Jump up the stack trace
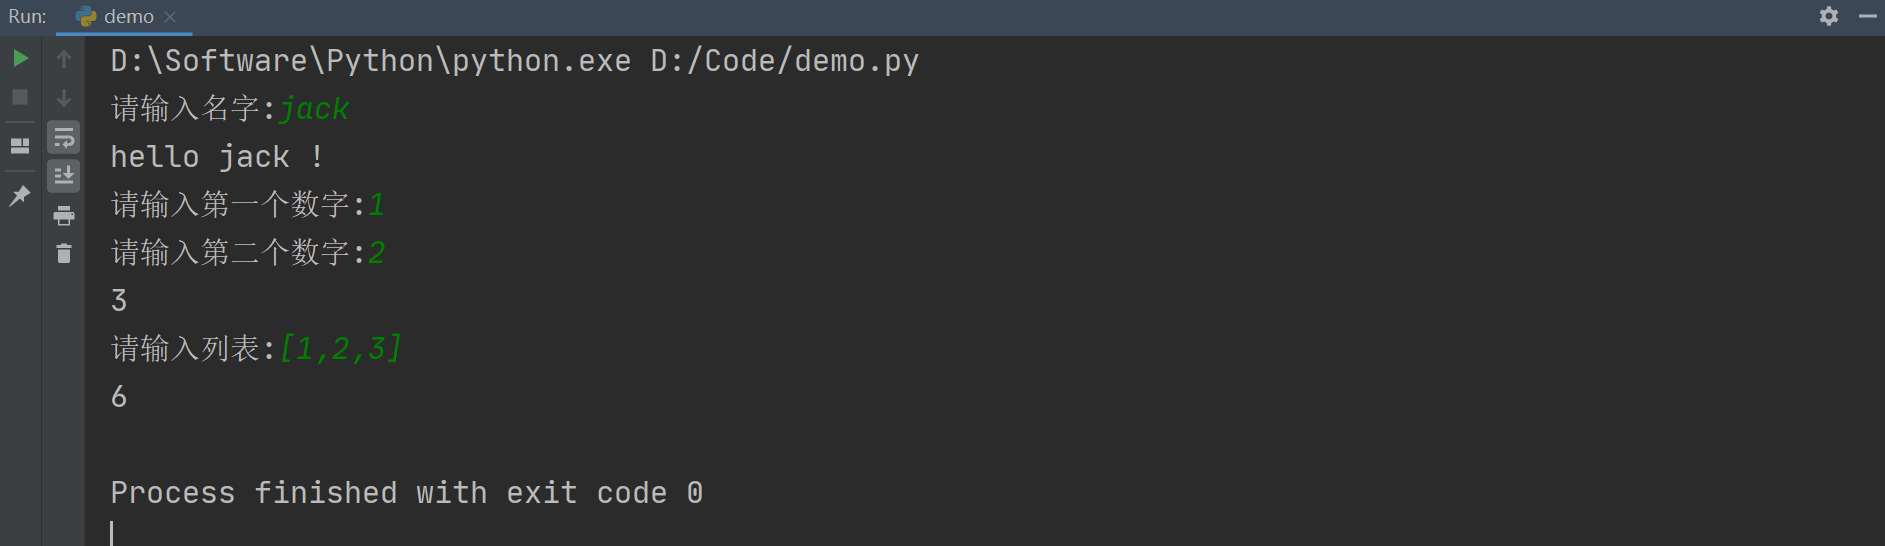The width and height of the screenshot is (1885, 546). tap(64, 59)
